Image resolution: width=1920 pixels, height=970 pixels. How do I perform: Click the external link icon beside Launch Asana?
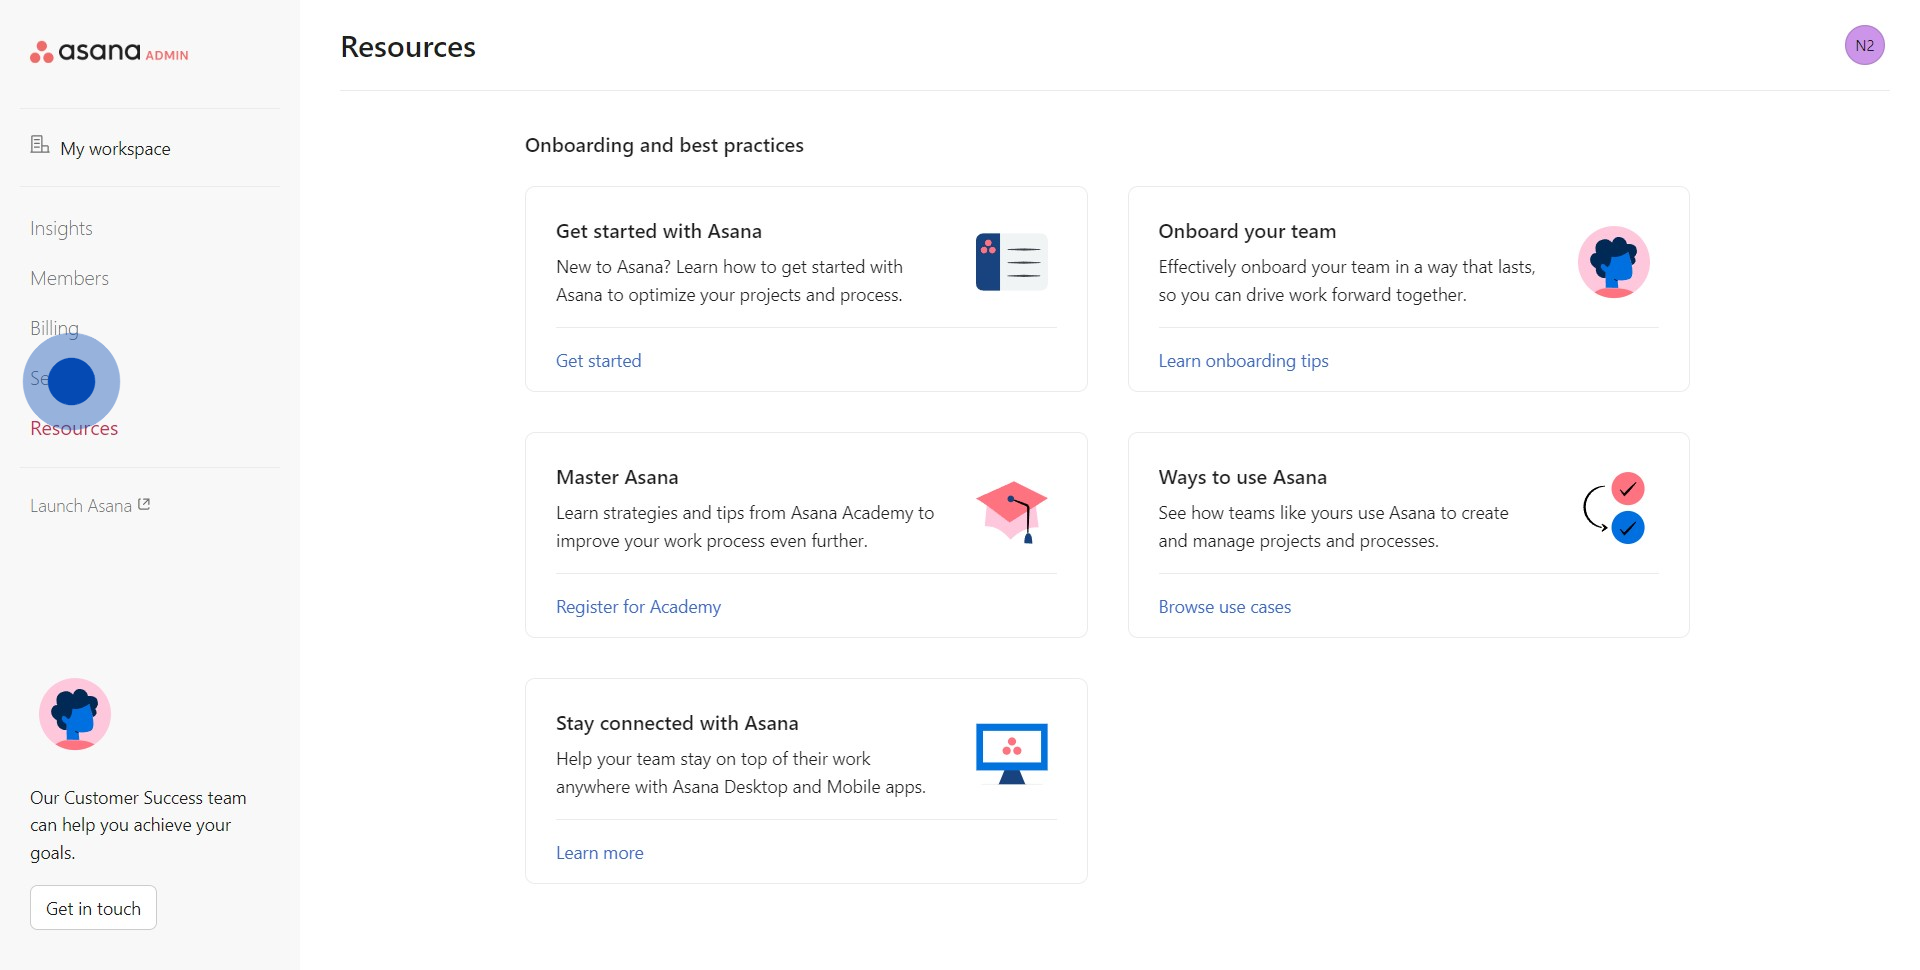pyautogui.click(x=144, y=505)
